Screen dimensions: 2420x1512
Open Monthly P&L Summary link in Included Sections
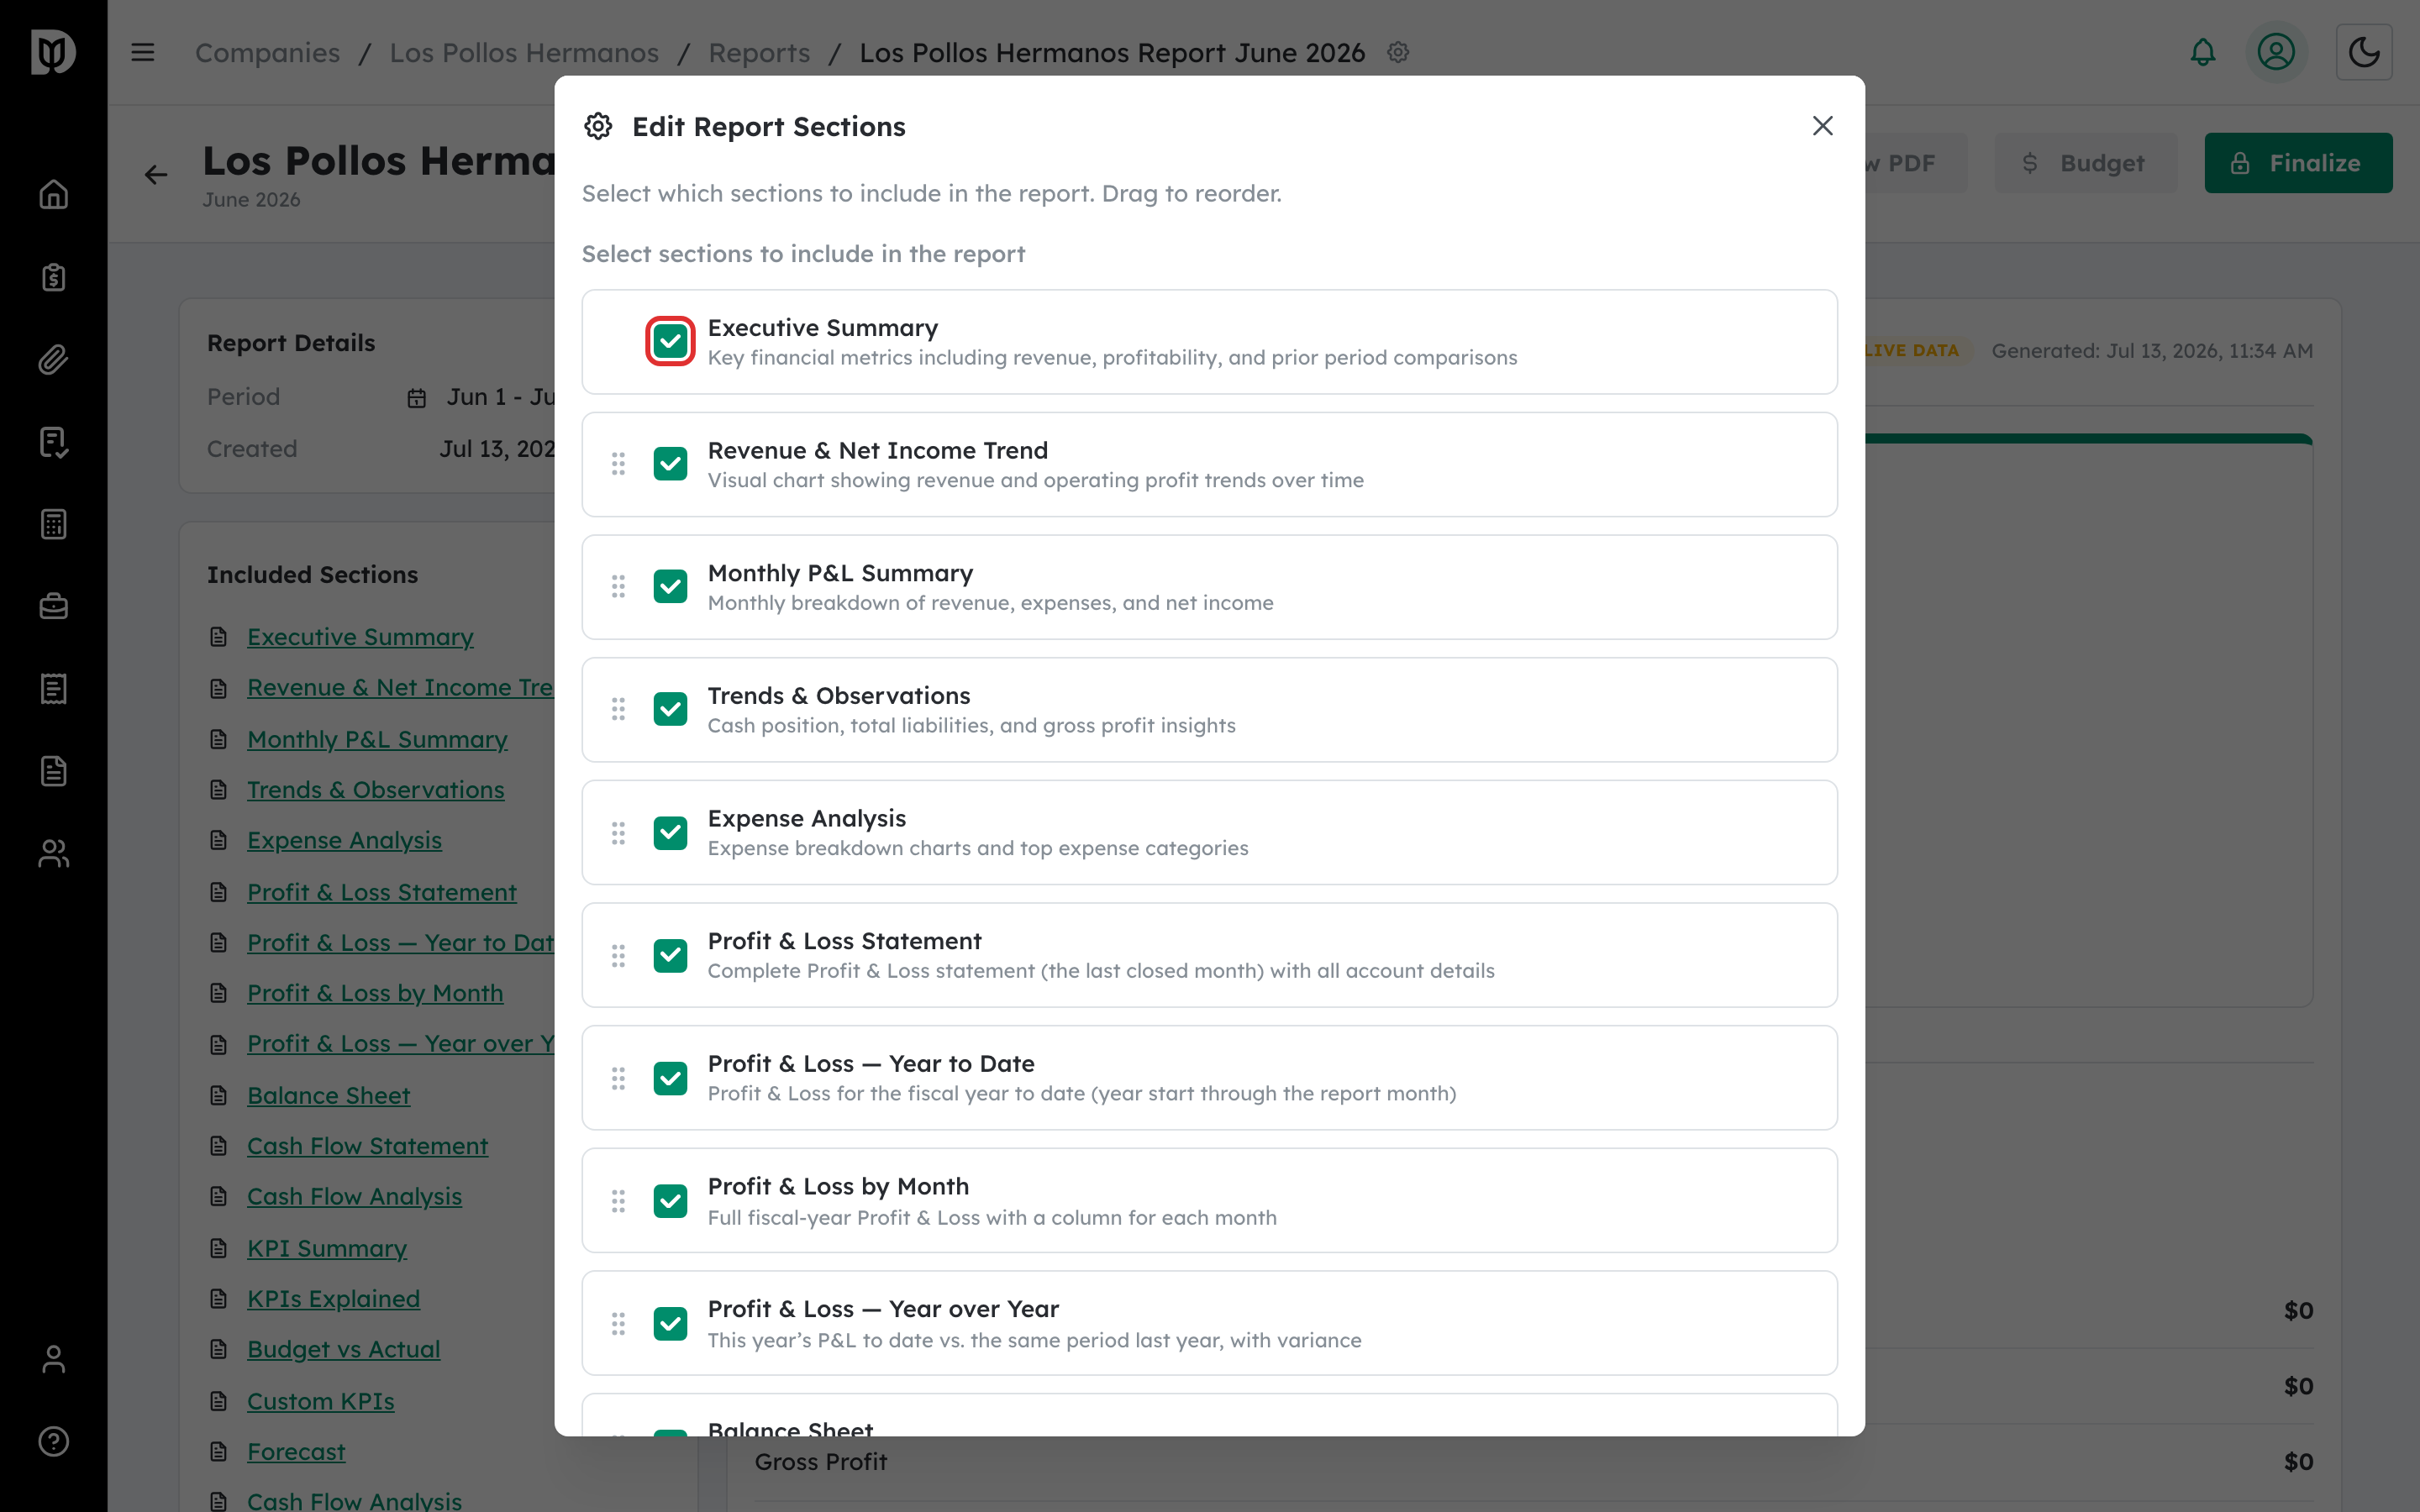377,739
